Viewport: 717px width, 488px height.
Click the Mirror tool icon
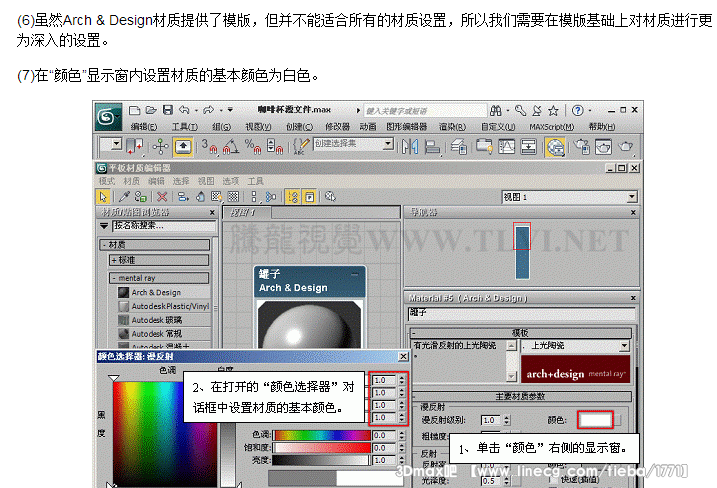410,147
